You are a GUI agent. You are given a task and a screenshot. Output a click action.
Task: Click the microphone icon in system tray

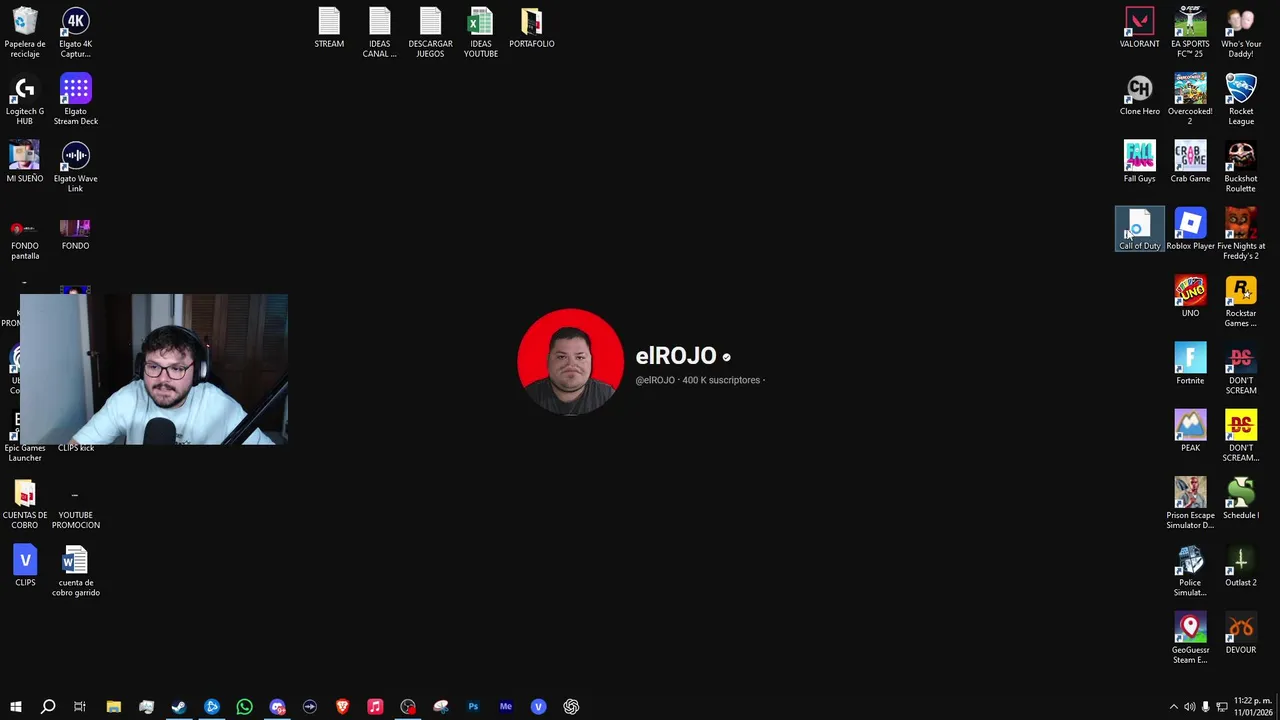point(1206,707)
